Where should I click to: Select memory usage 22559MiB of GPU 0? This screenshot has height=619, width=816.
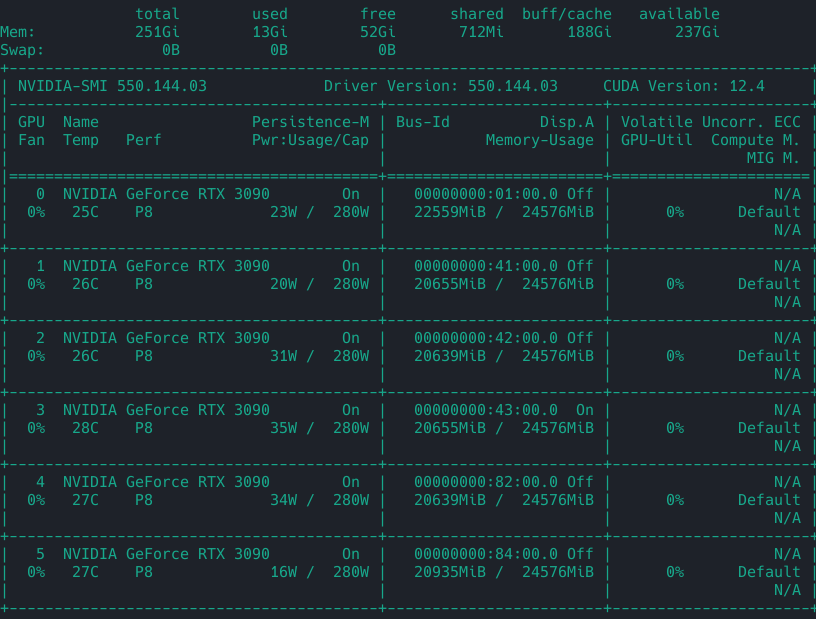(x=450, y=212)
